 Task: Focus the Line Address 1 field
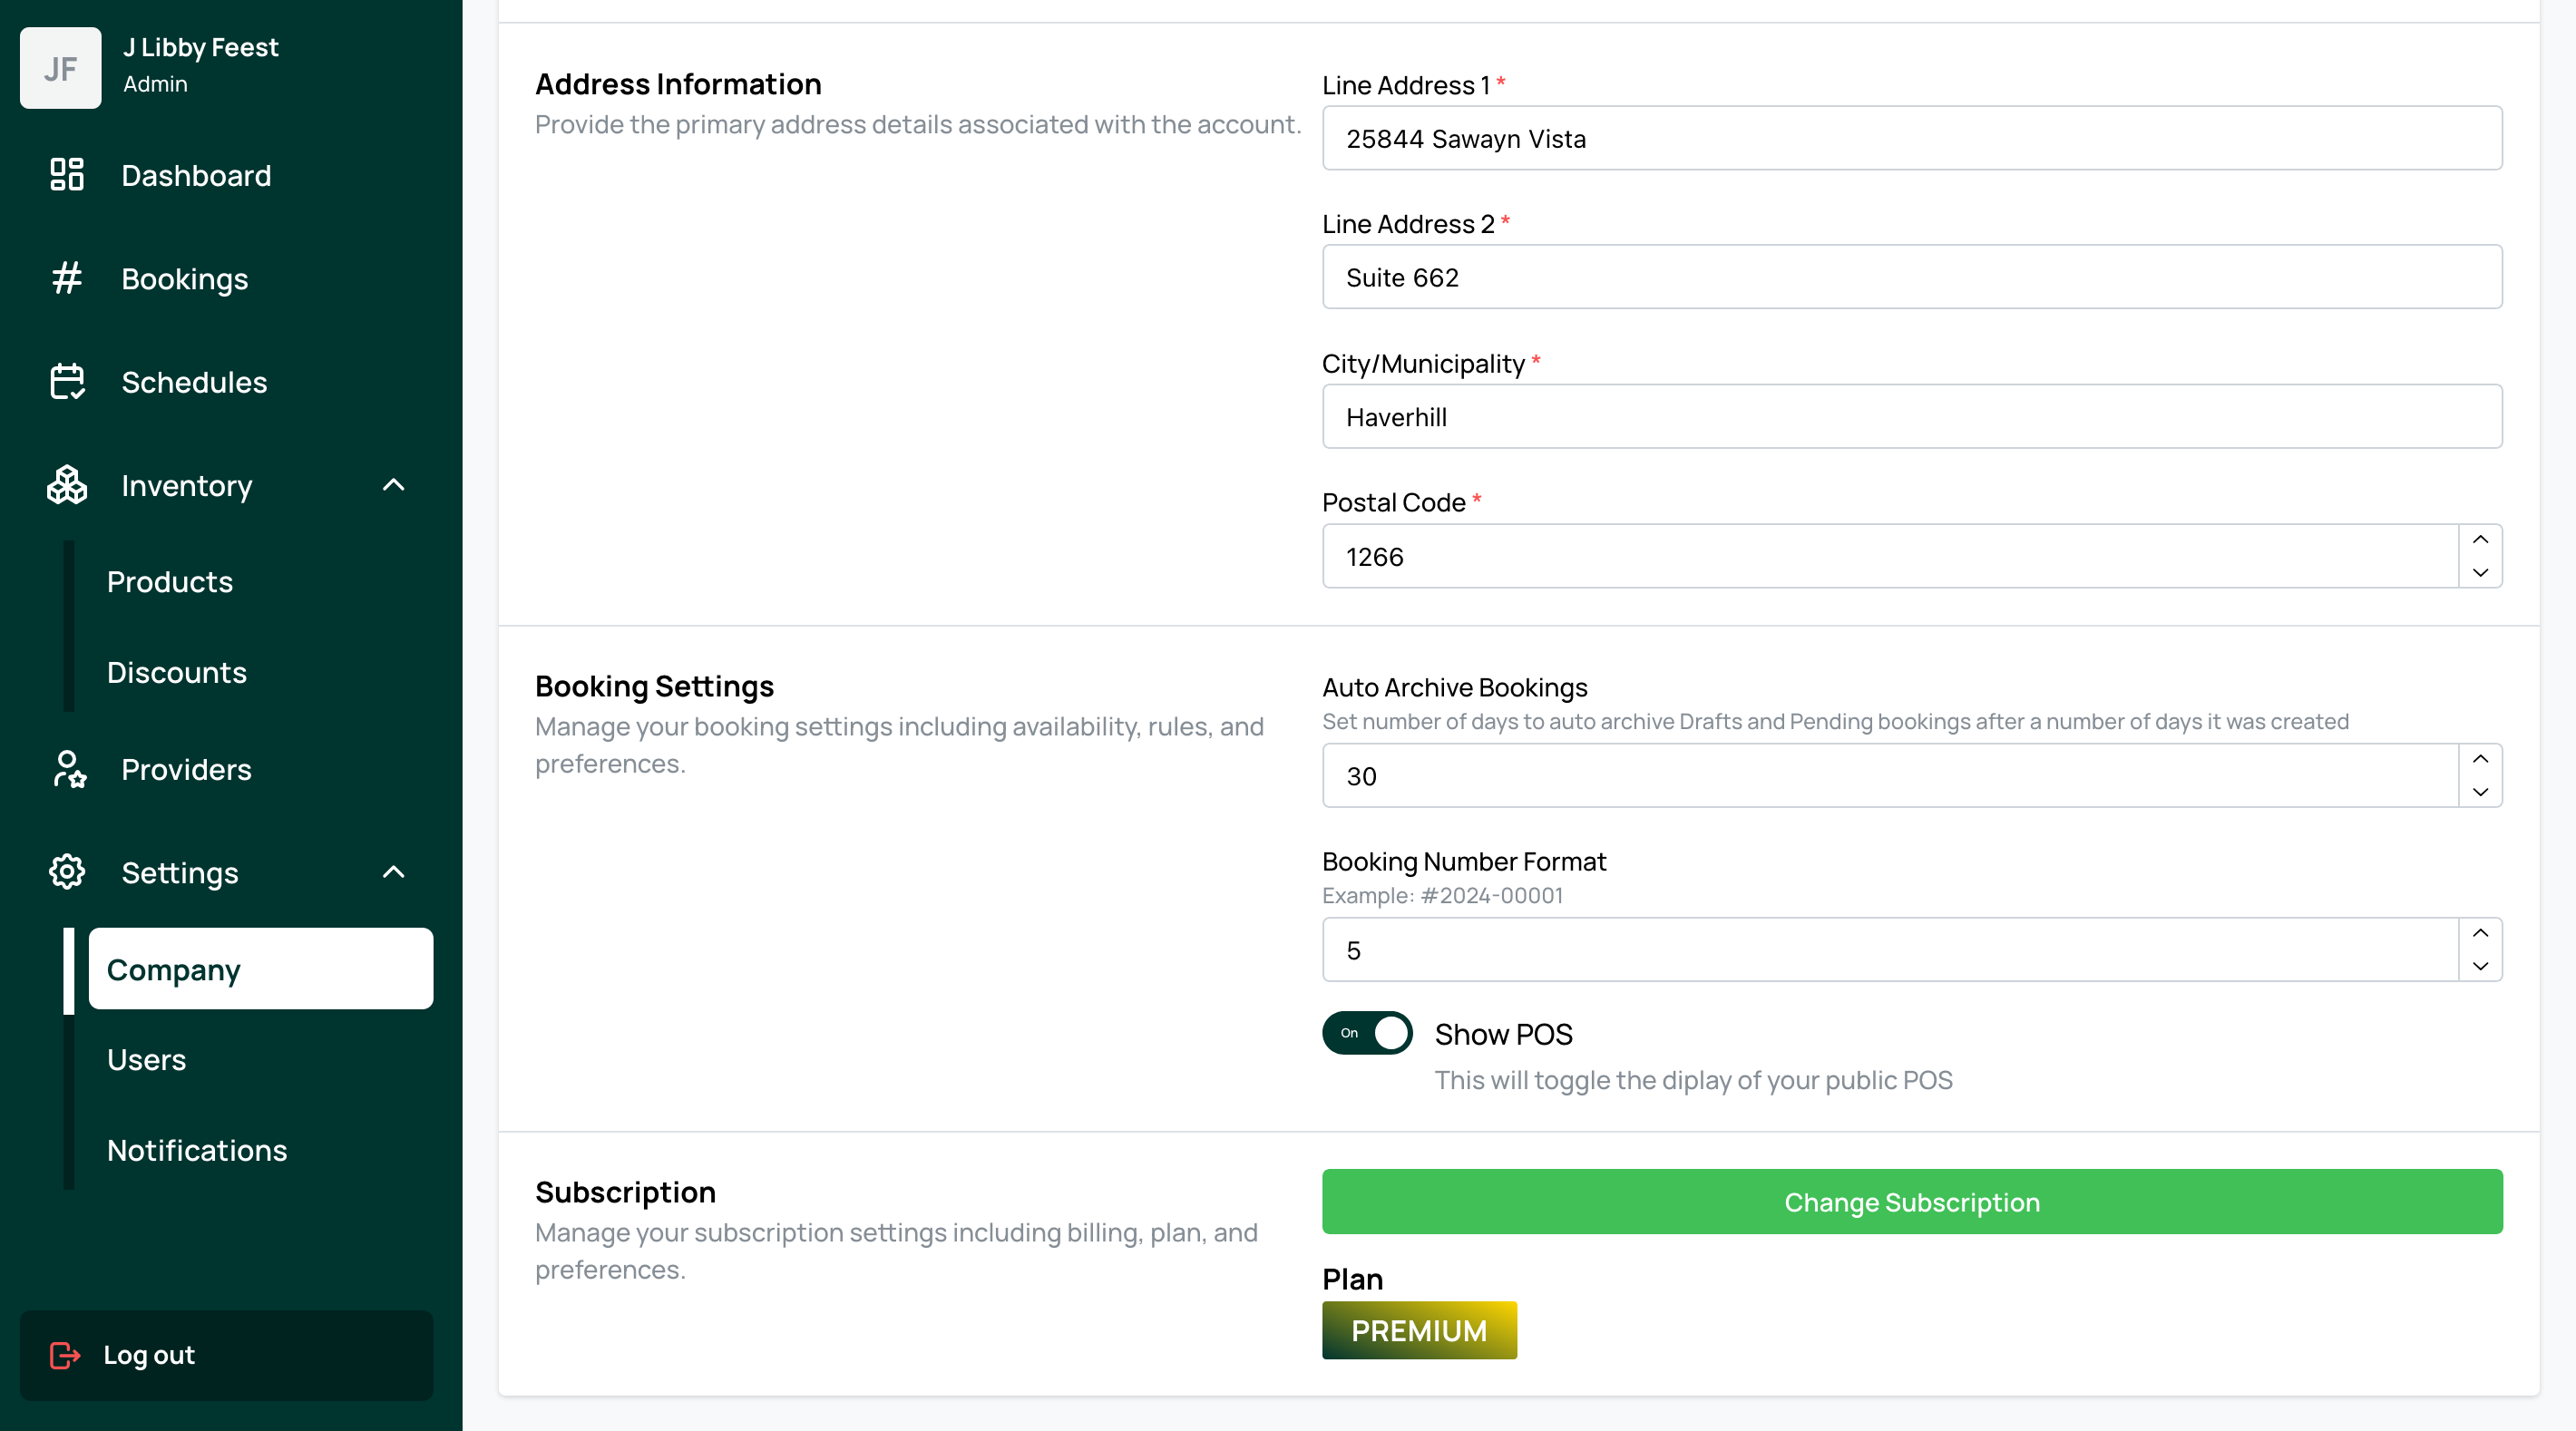click(1911, 138)
